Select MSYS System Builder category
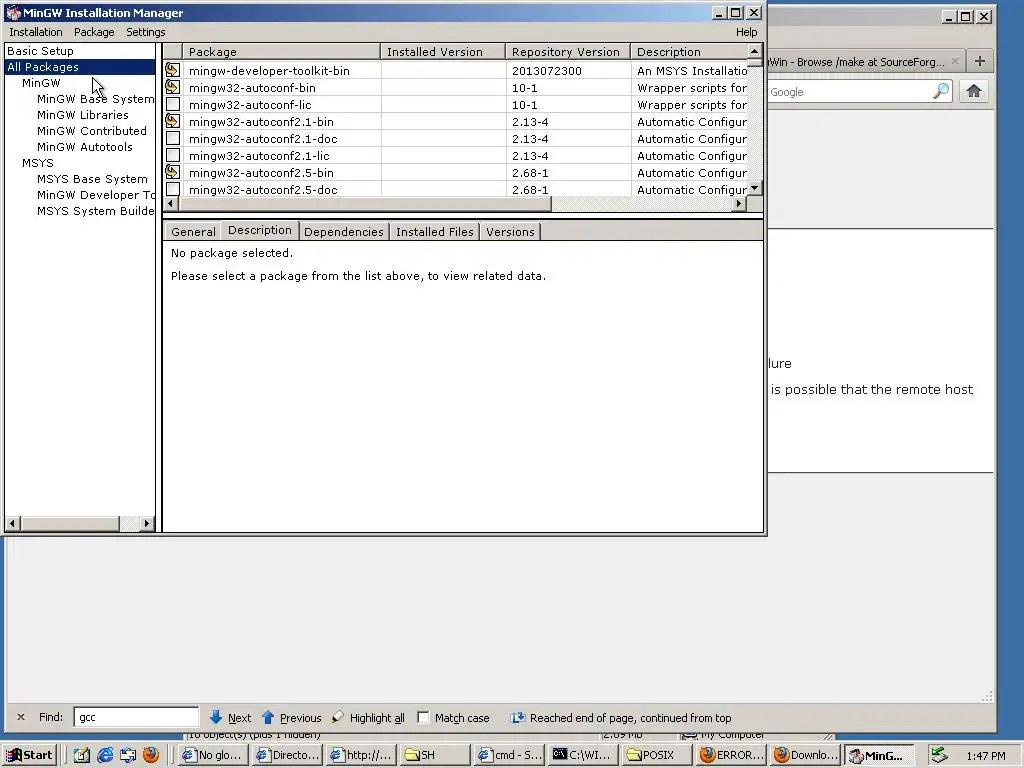1024x768 pixels. coord(95,211)
